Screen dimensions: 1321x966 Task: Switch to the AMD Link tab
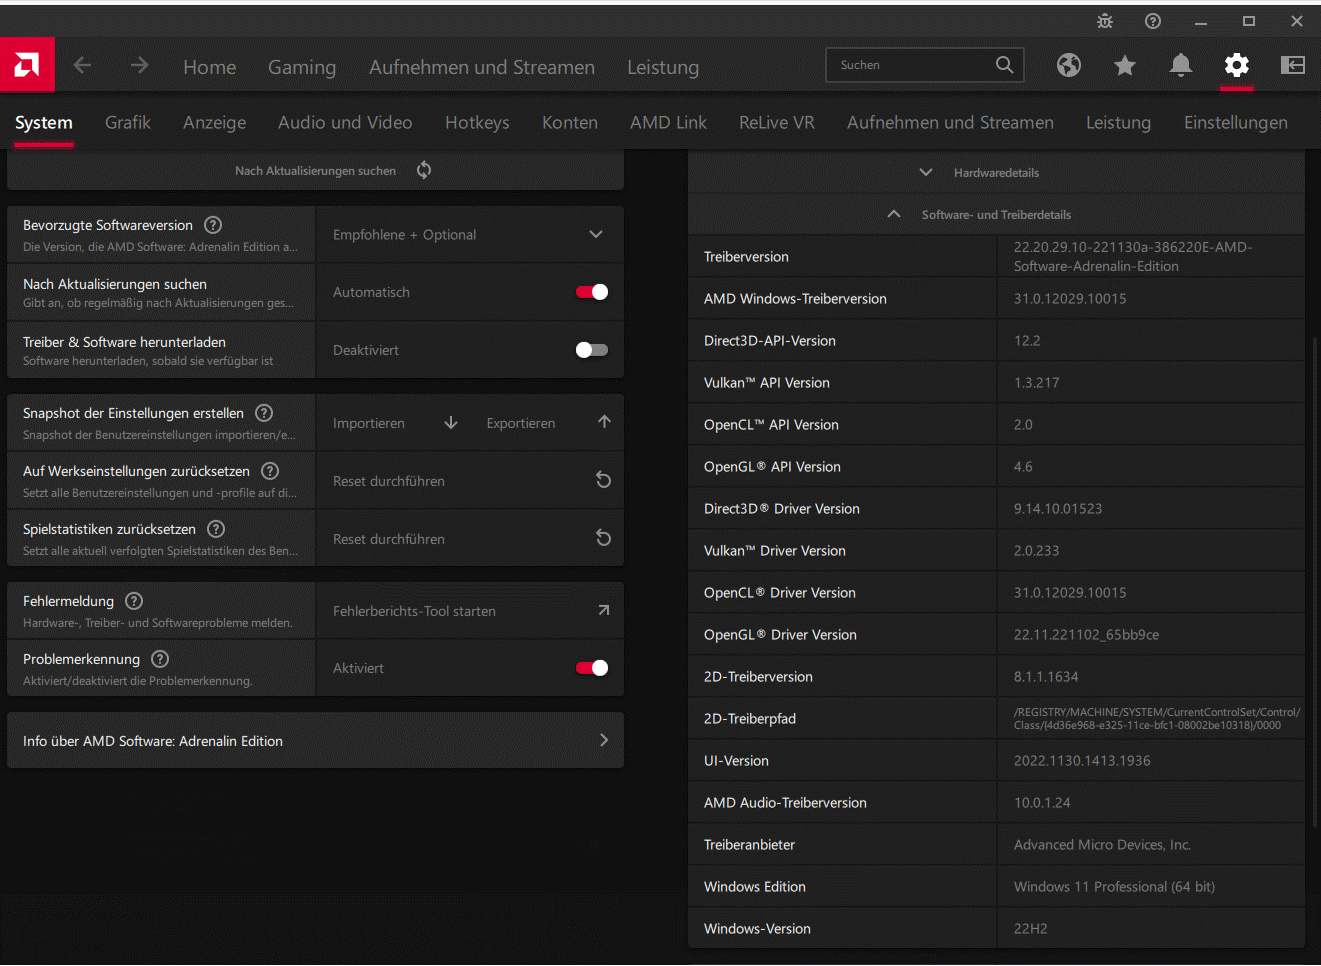[x=668, y=122]
